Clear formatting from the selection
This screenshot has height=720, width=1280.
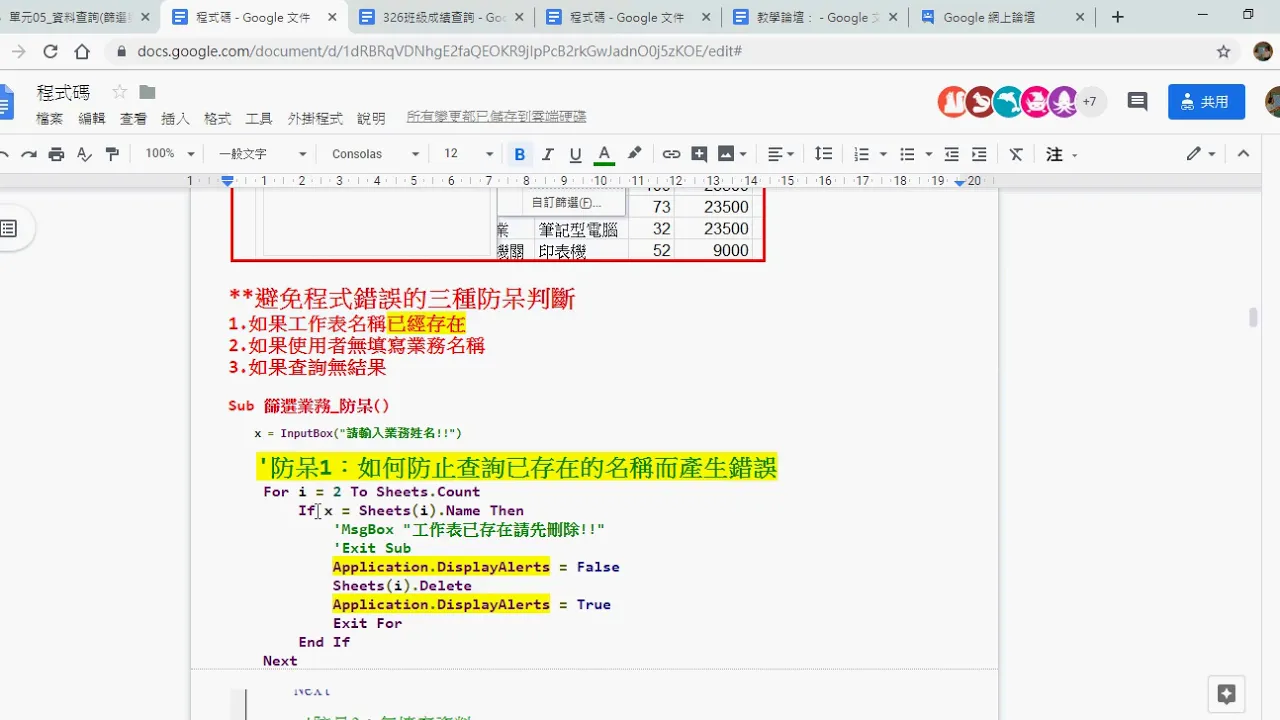click(x=1016, y=154)
